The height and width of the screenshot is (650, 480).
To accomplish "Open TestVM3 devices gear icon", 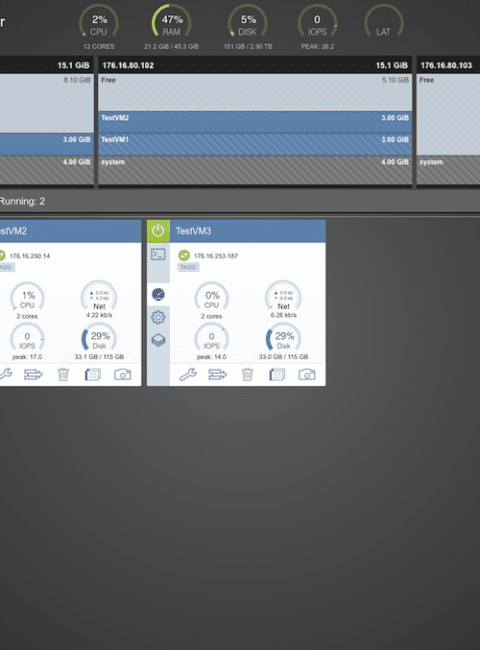I will pyautogui.click(x=158, y=318).
